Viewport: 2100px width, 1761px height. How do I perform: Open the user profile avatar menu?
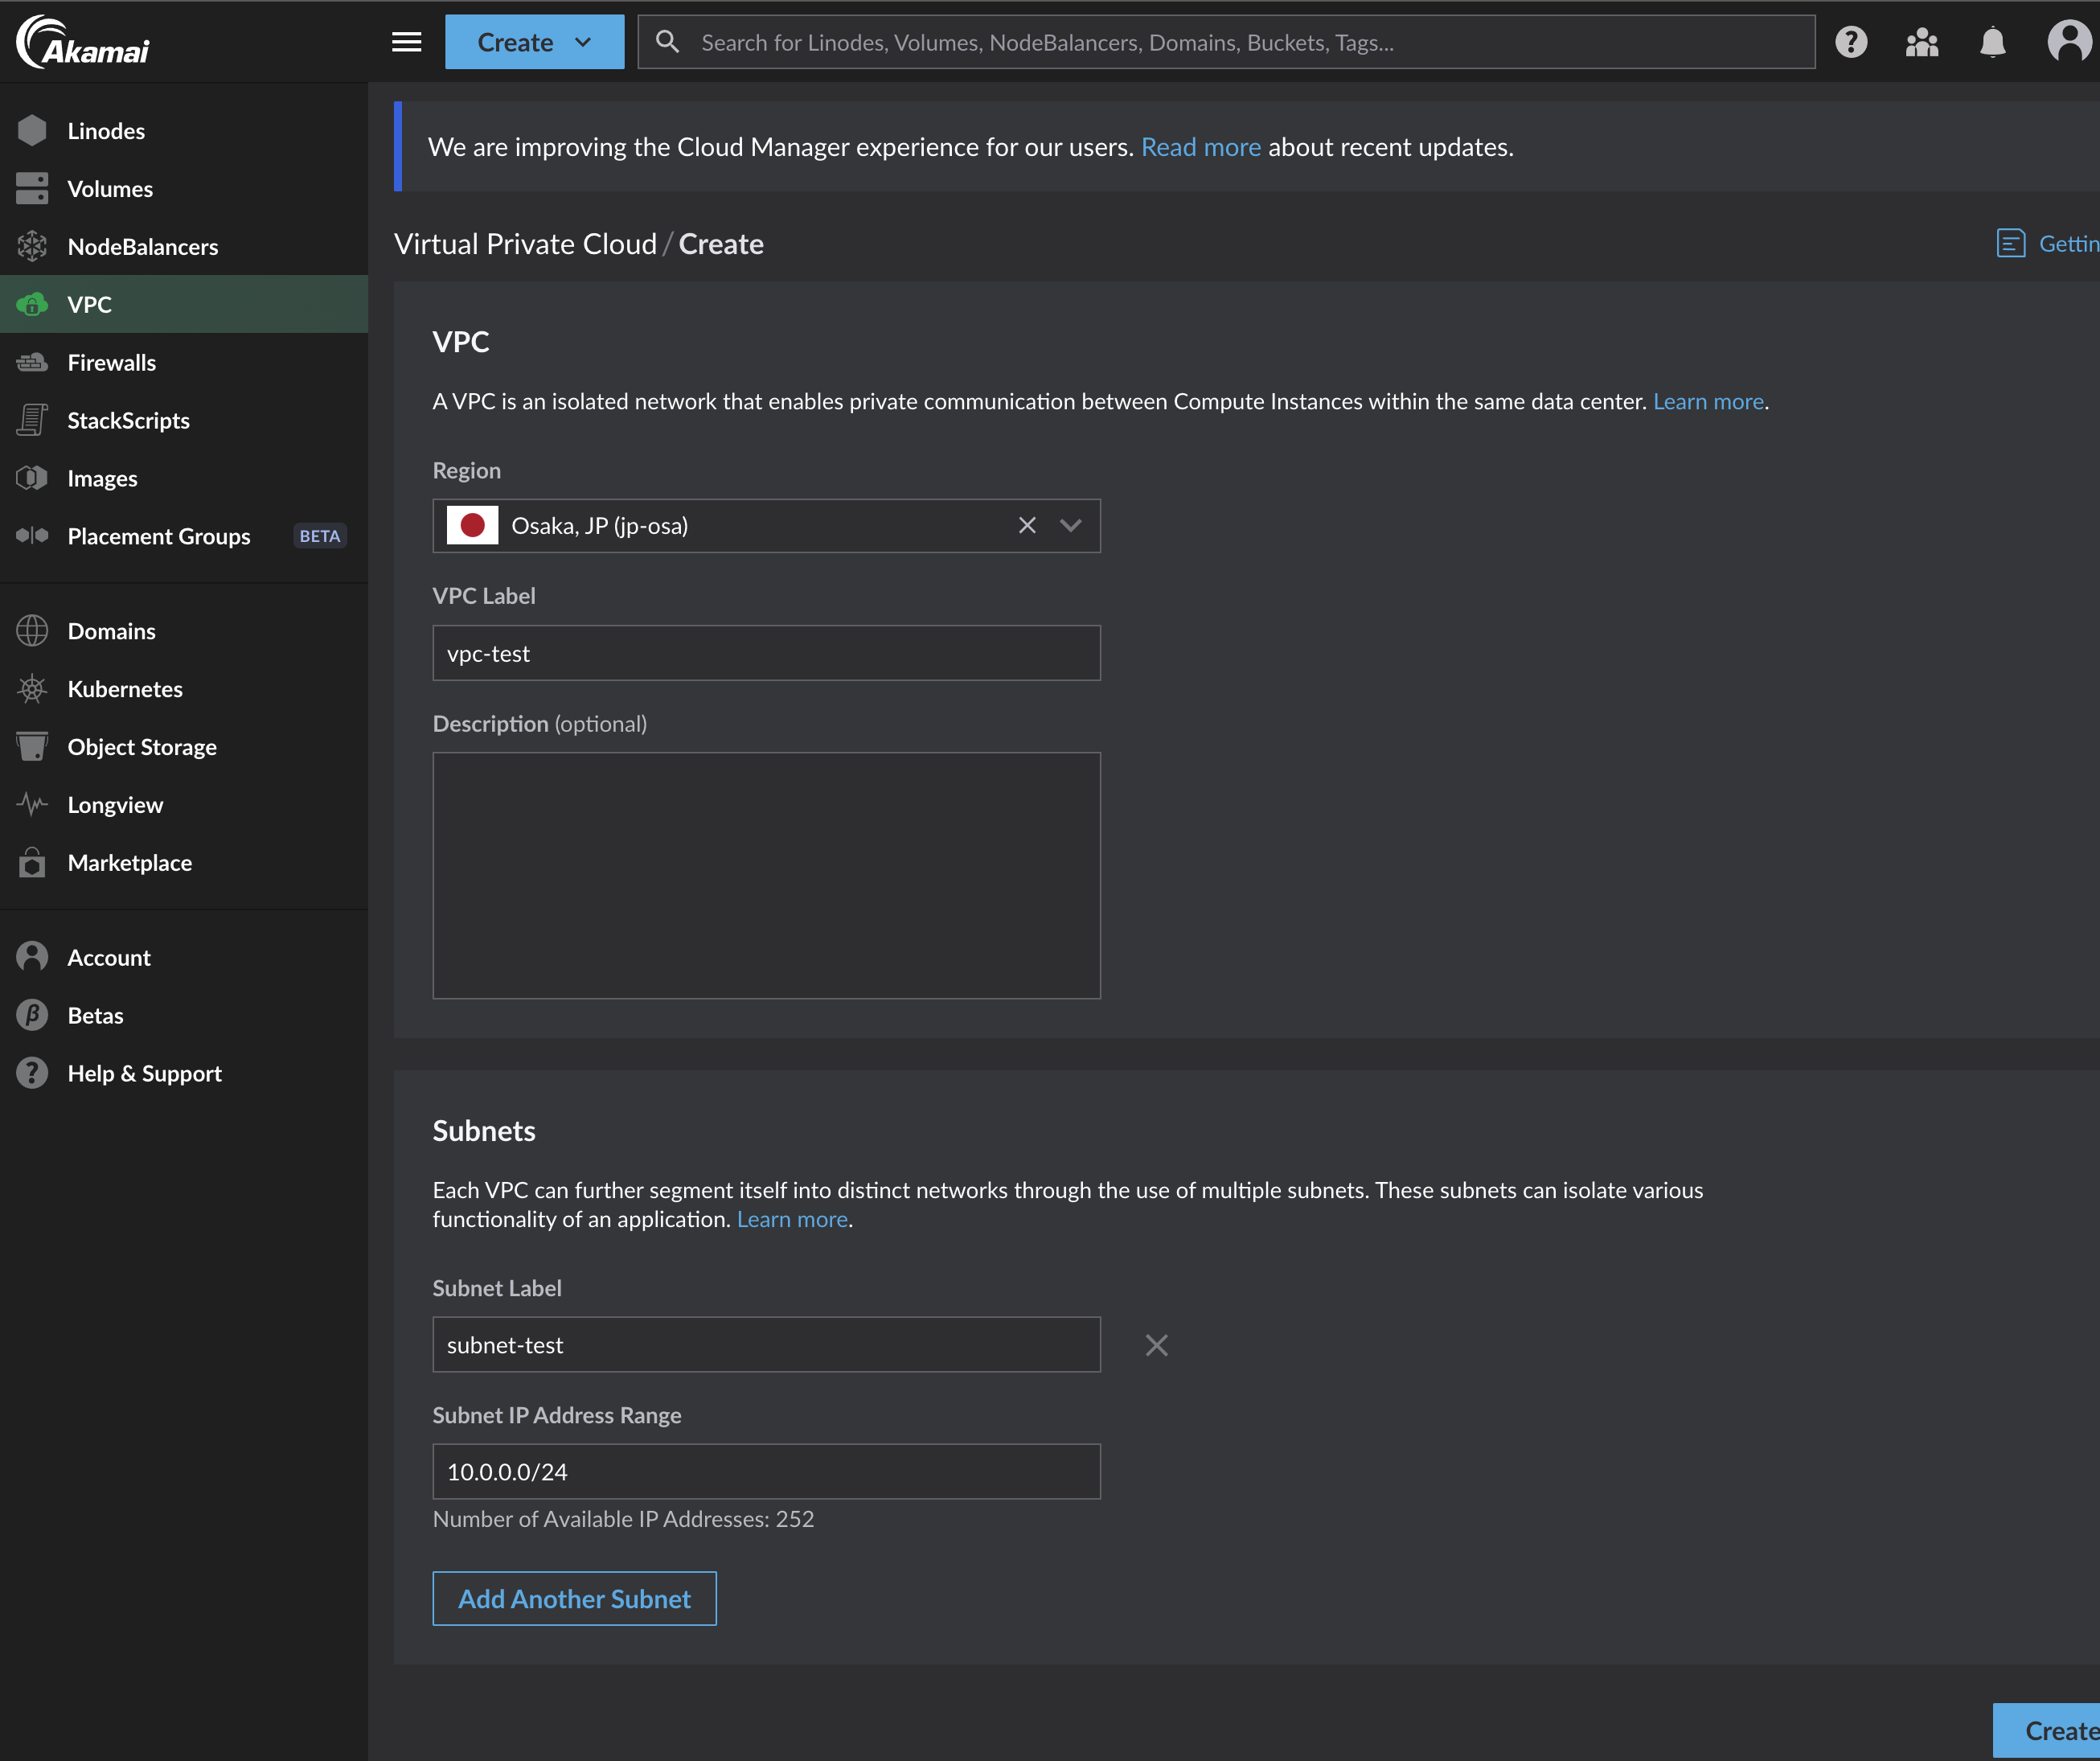[x=2068, y=42]
